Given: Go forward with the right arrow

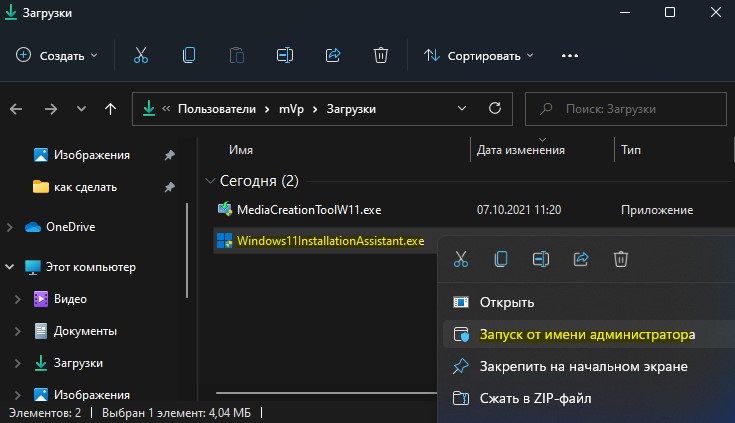Looking at the screenshot, I should [x=51, y=109].
